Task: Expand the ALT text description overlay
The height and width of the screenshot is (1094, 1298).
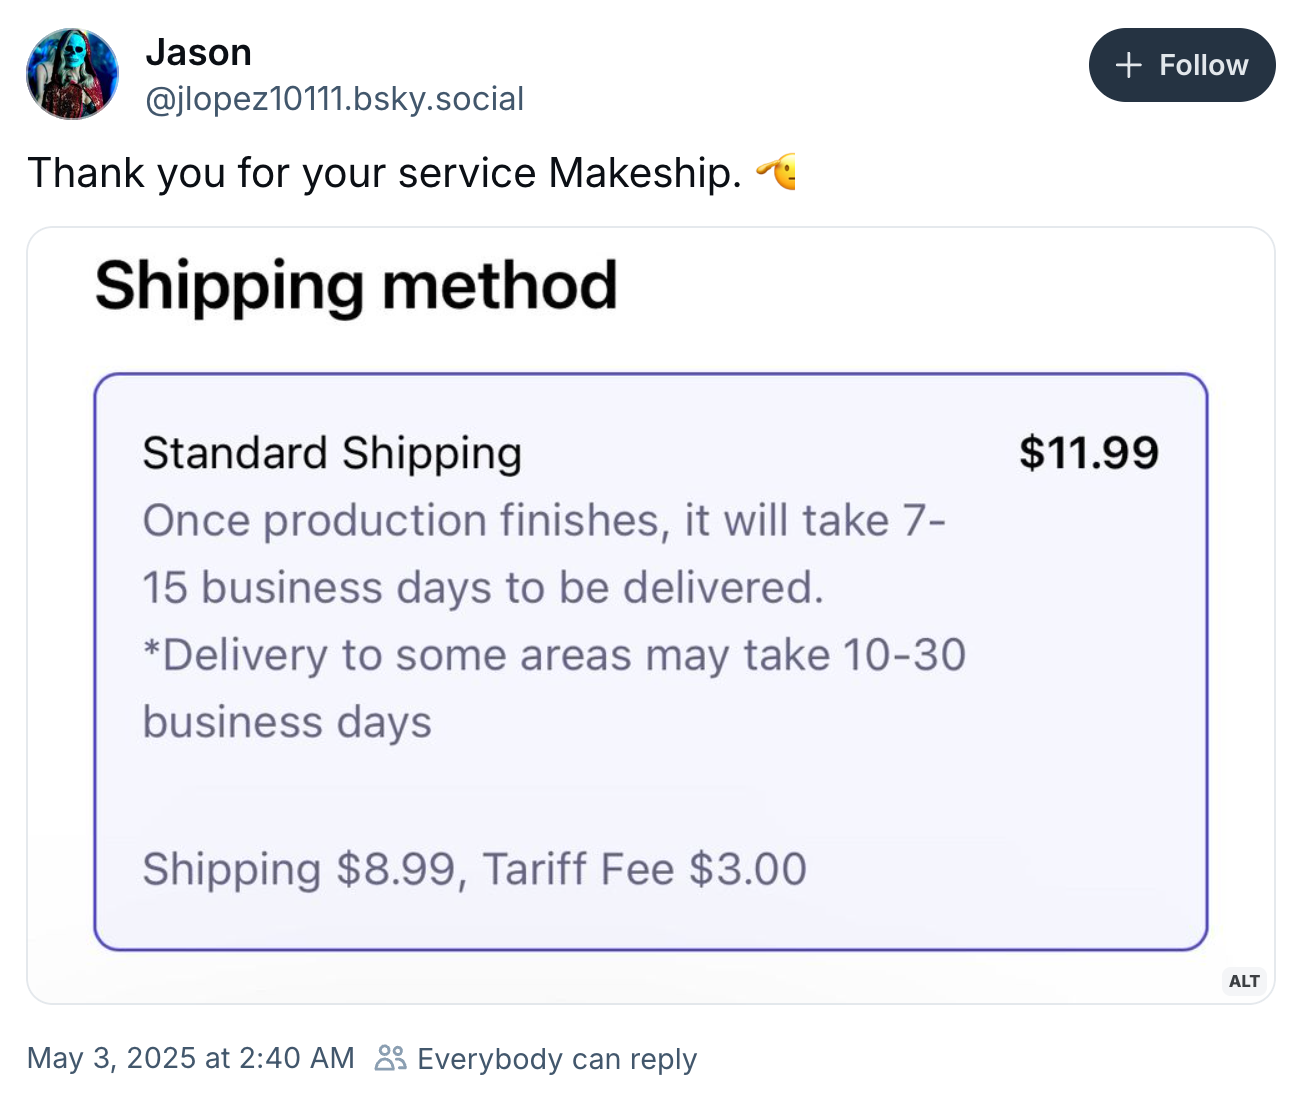Action: tap(1243, 981)
